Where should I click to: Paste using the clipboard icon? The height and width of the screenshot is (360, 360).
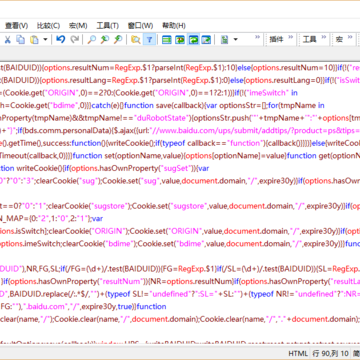click(x=34, y=40)
